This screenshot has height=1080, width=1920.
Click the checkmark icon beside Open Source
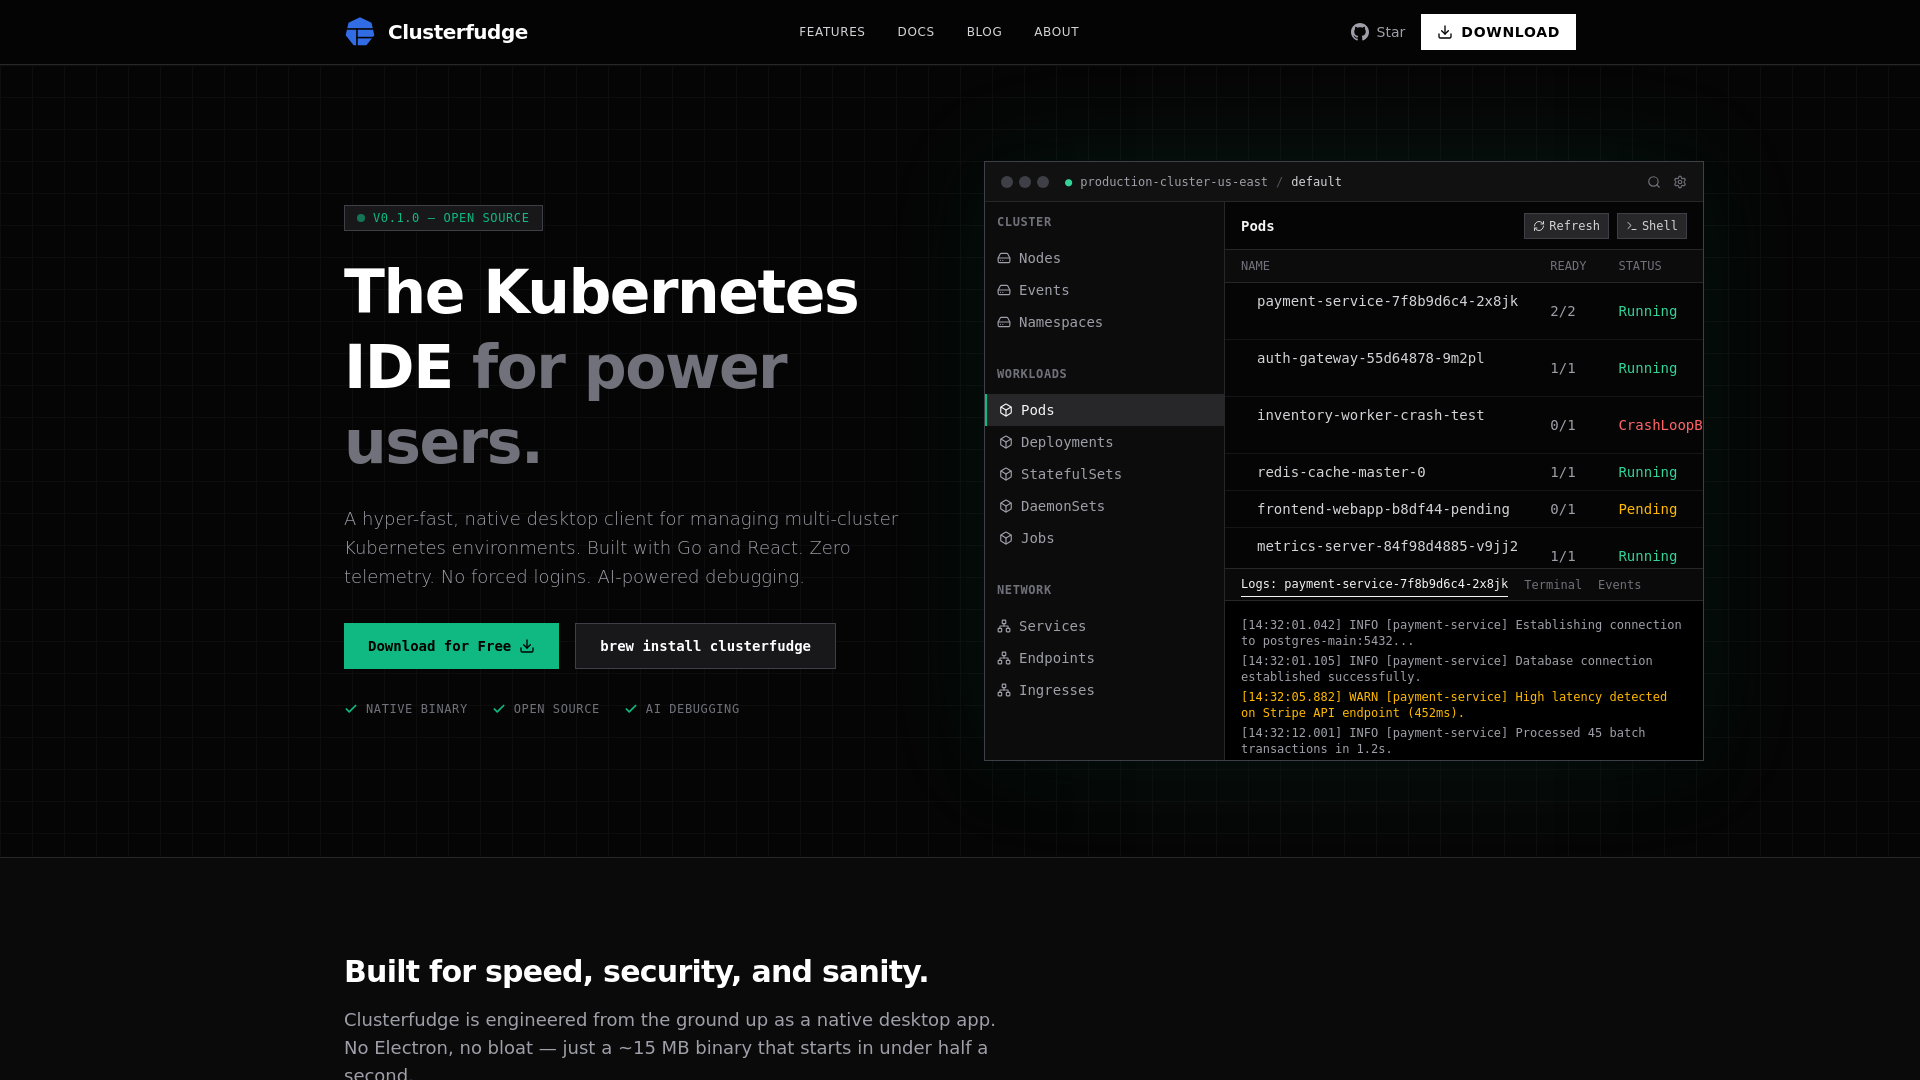click(499, 709)
